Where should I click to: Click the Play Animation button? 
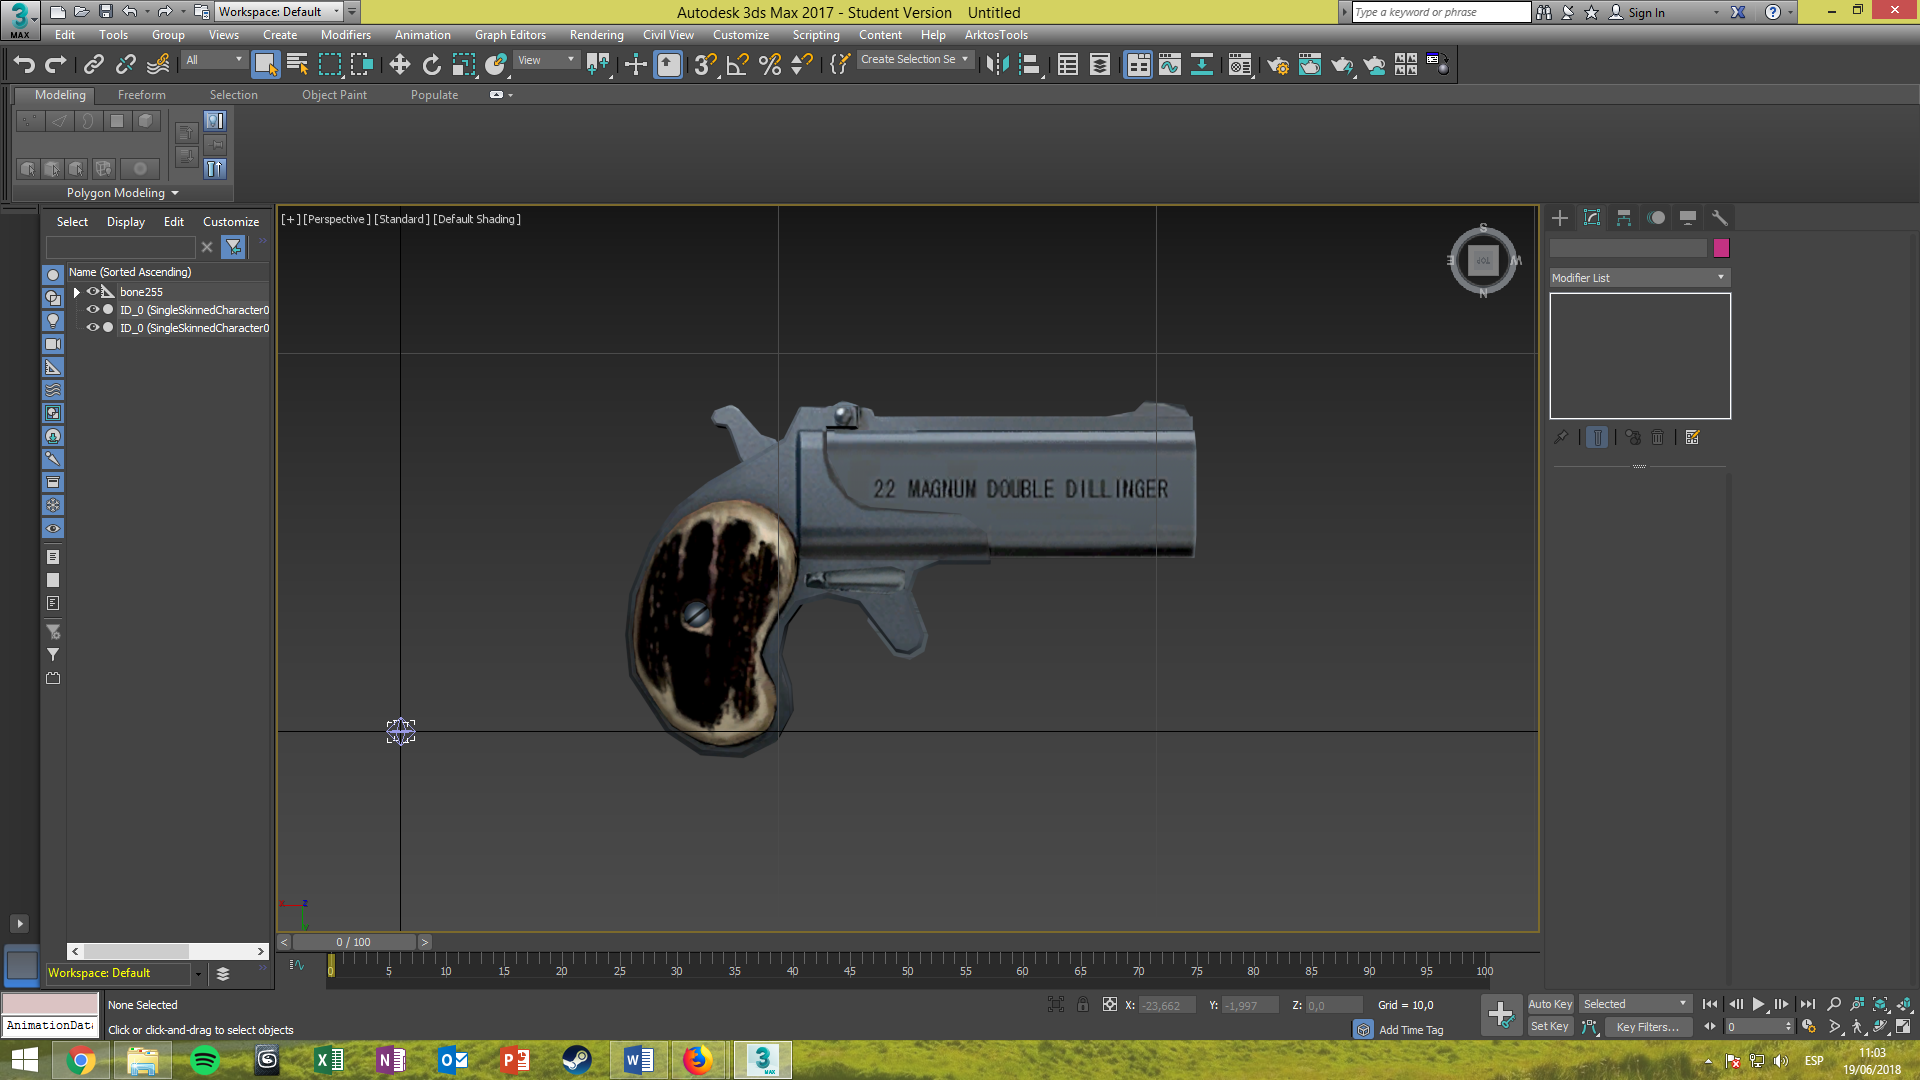pyautogui.click(x=1759, y=1004)
